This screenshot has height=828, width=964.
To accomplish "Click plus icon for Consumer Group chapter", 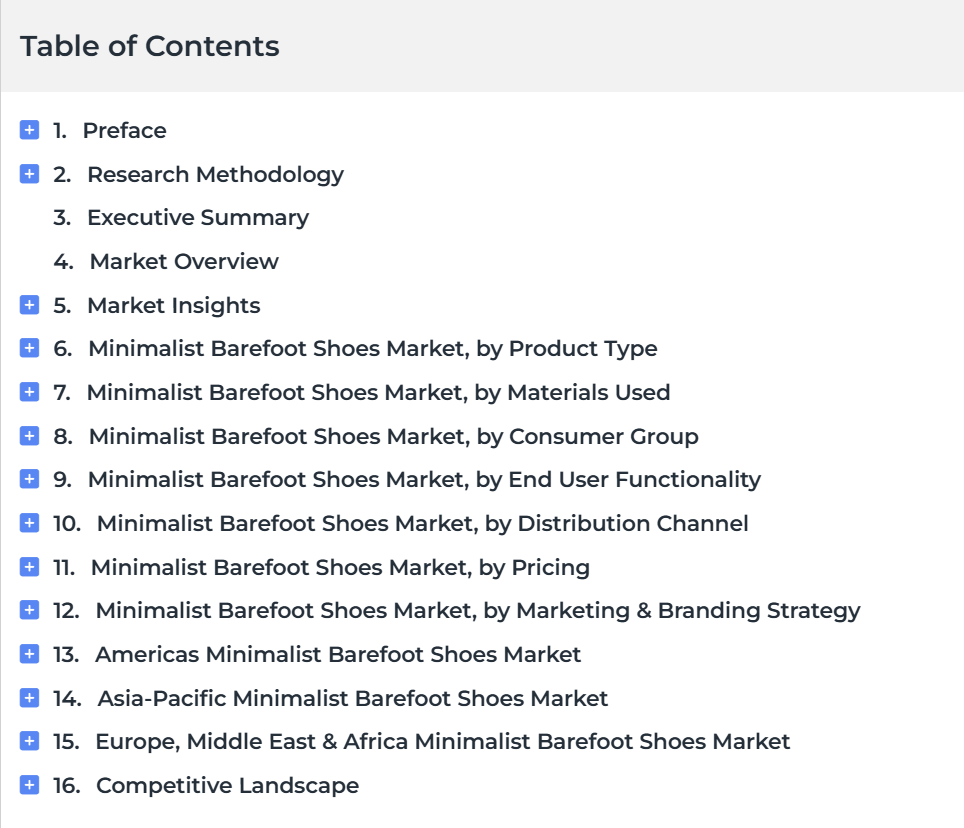I will coord(29,436).
